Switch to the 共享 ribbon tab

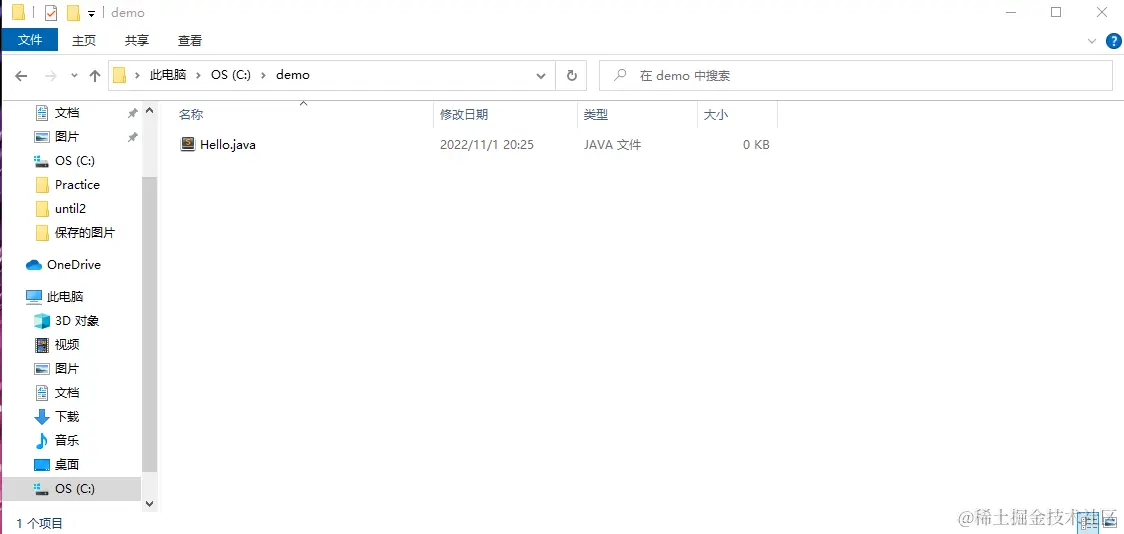pos(137,41)
